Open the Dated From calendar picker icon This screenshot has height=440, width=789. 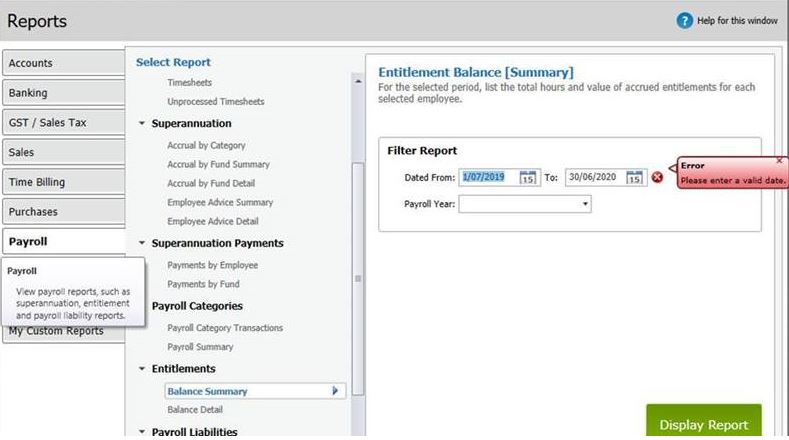529,178
